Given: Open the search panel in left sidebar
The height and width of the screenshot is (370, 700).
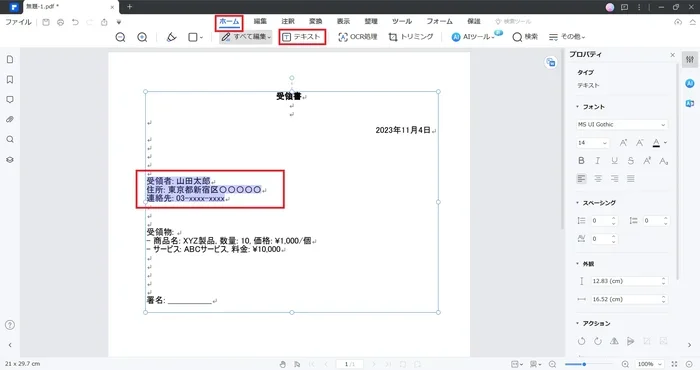Looking at the screenshot, I should point(10,140).
